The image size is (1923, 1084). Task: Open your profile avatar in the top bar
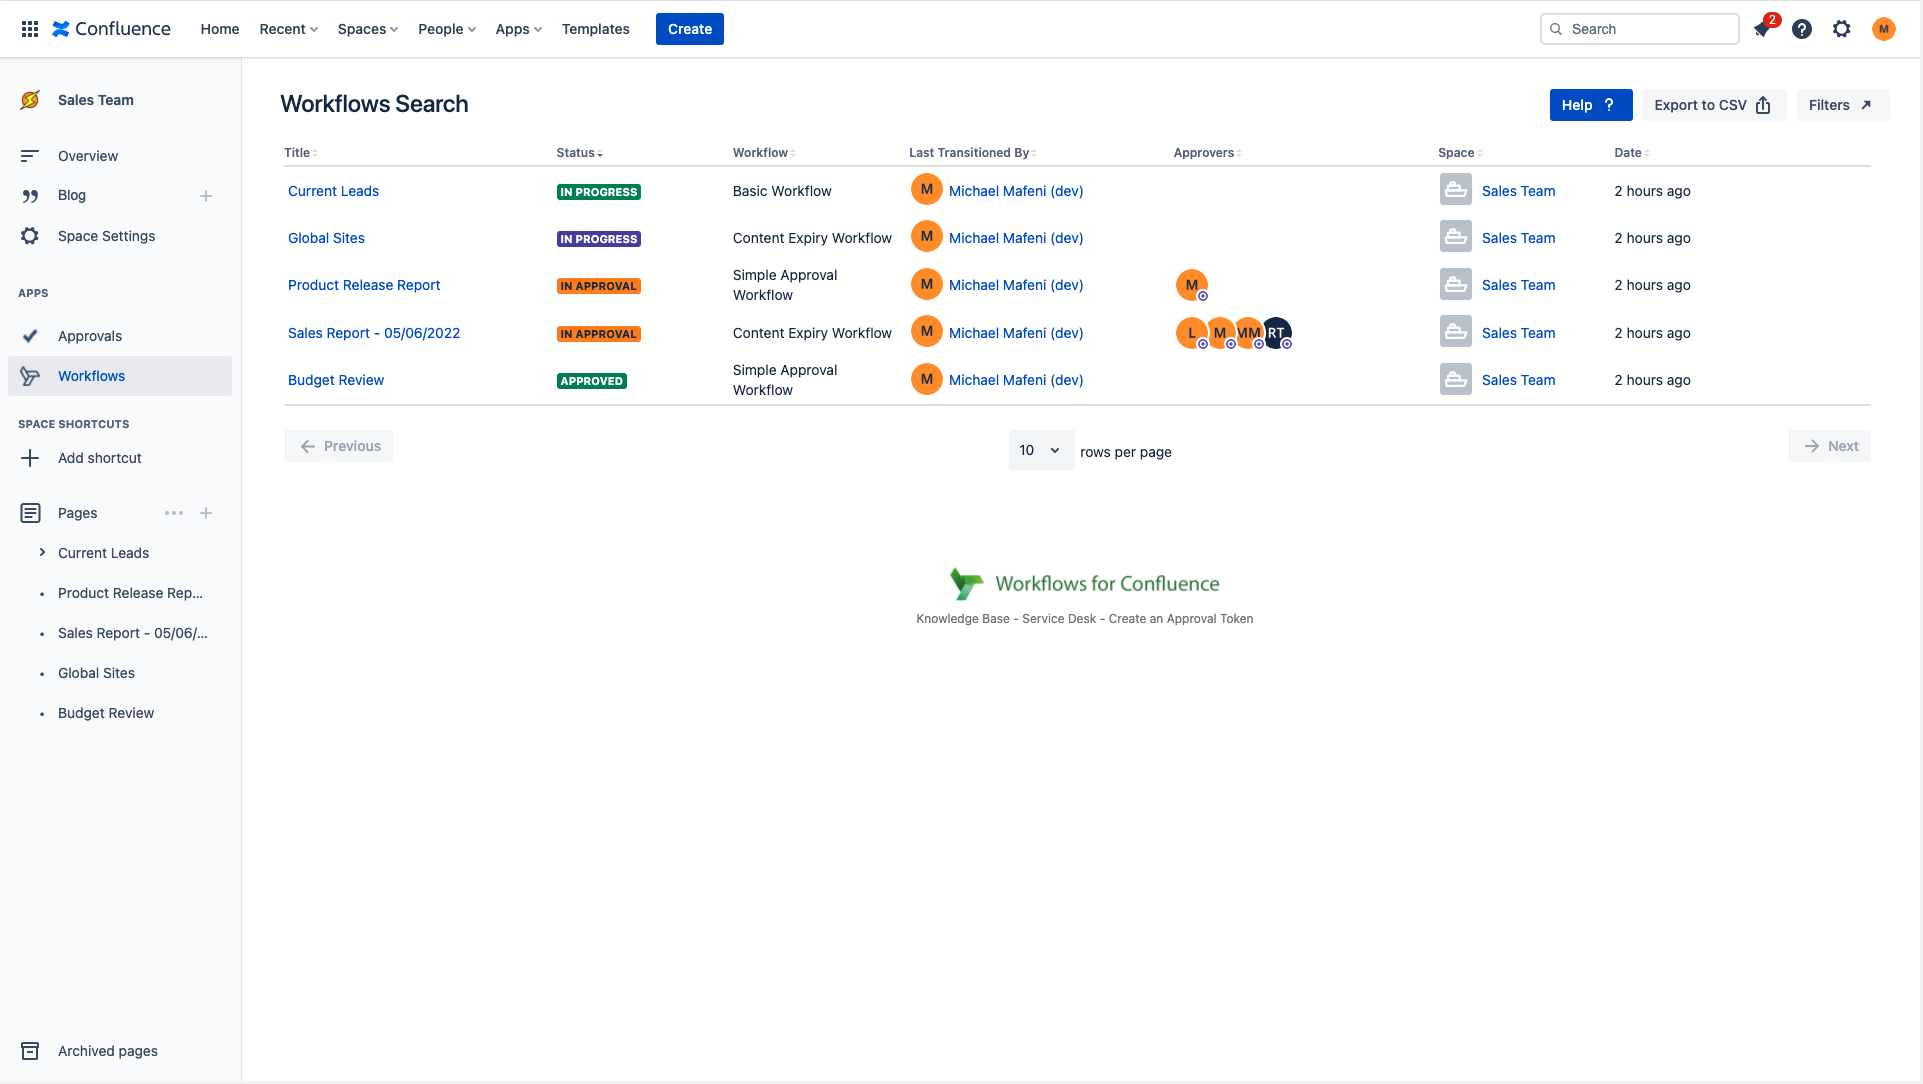tap(1883, 29)
